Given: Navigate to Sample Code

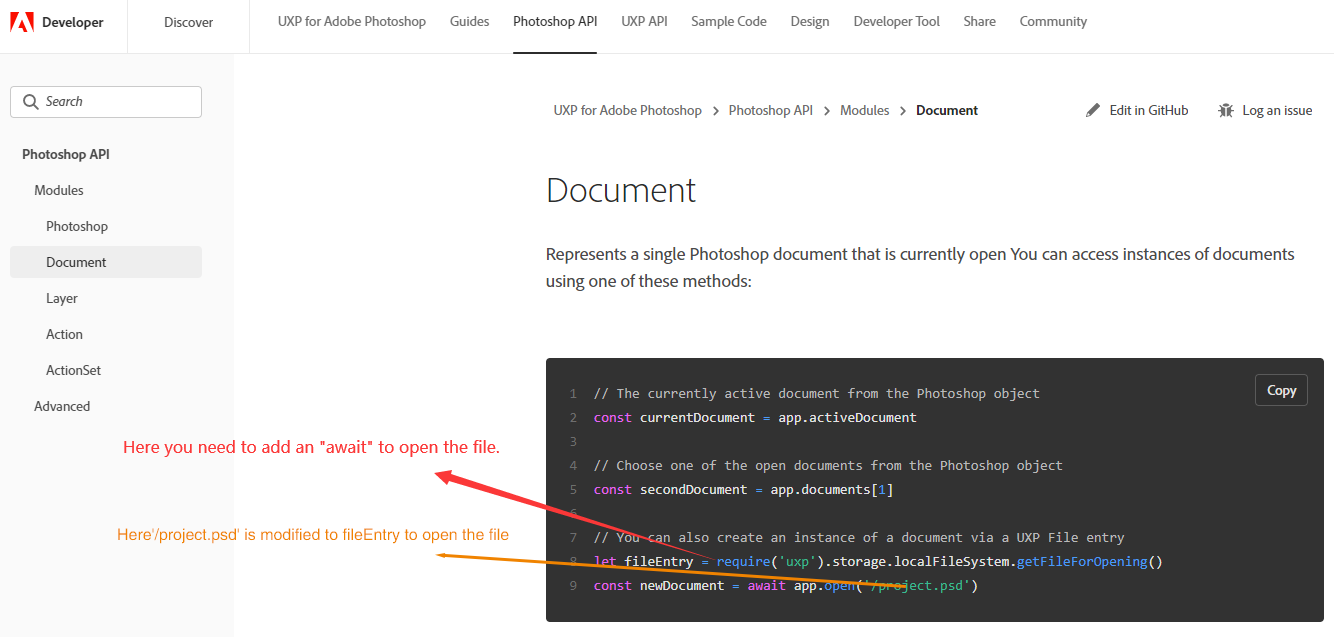Looking at the screenshot, I should click(728, 21).
